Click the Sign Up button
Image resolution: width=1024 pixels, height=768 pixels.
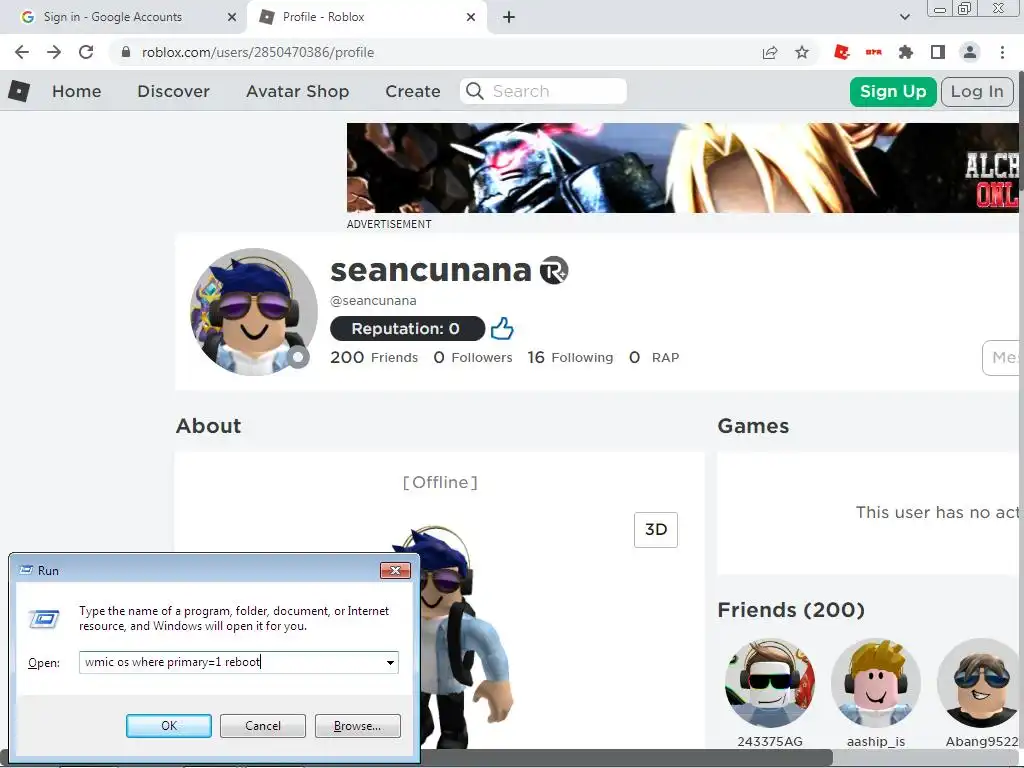(x=893, y=91)
